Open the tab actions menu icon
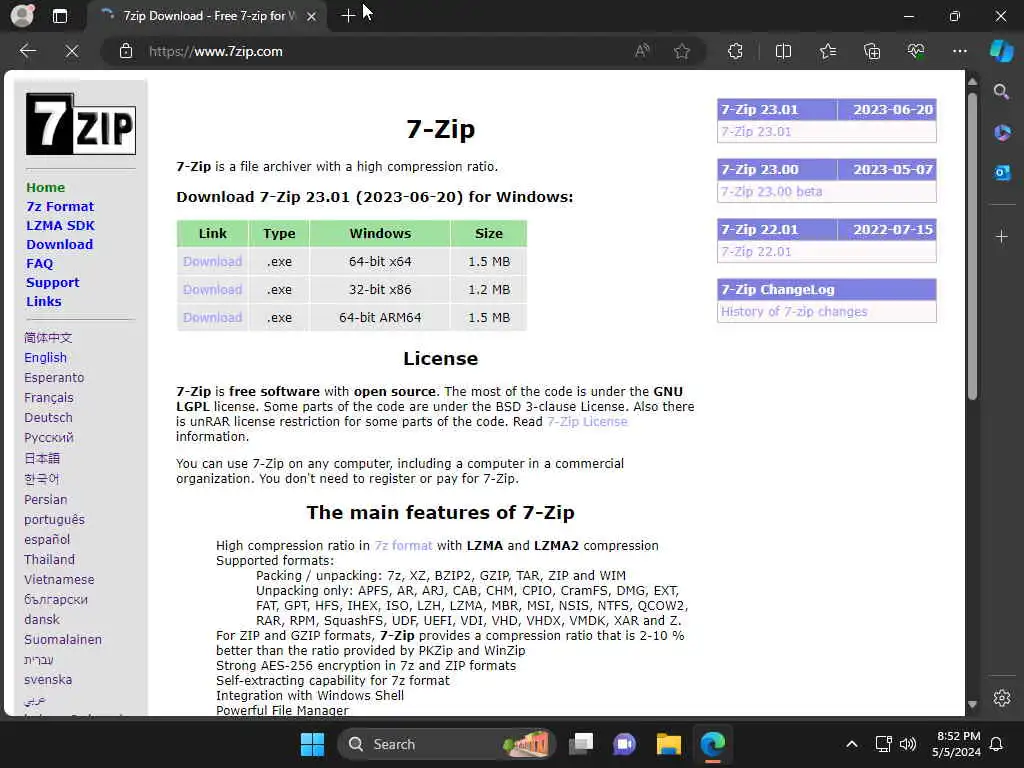This screenshot has height=768, width=1024. coord(59,16)
